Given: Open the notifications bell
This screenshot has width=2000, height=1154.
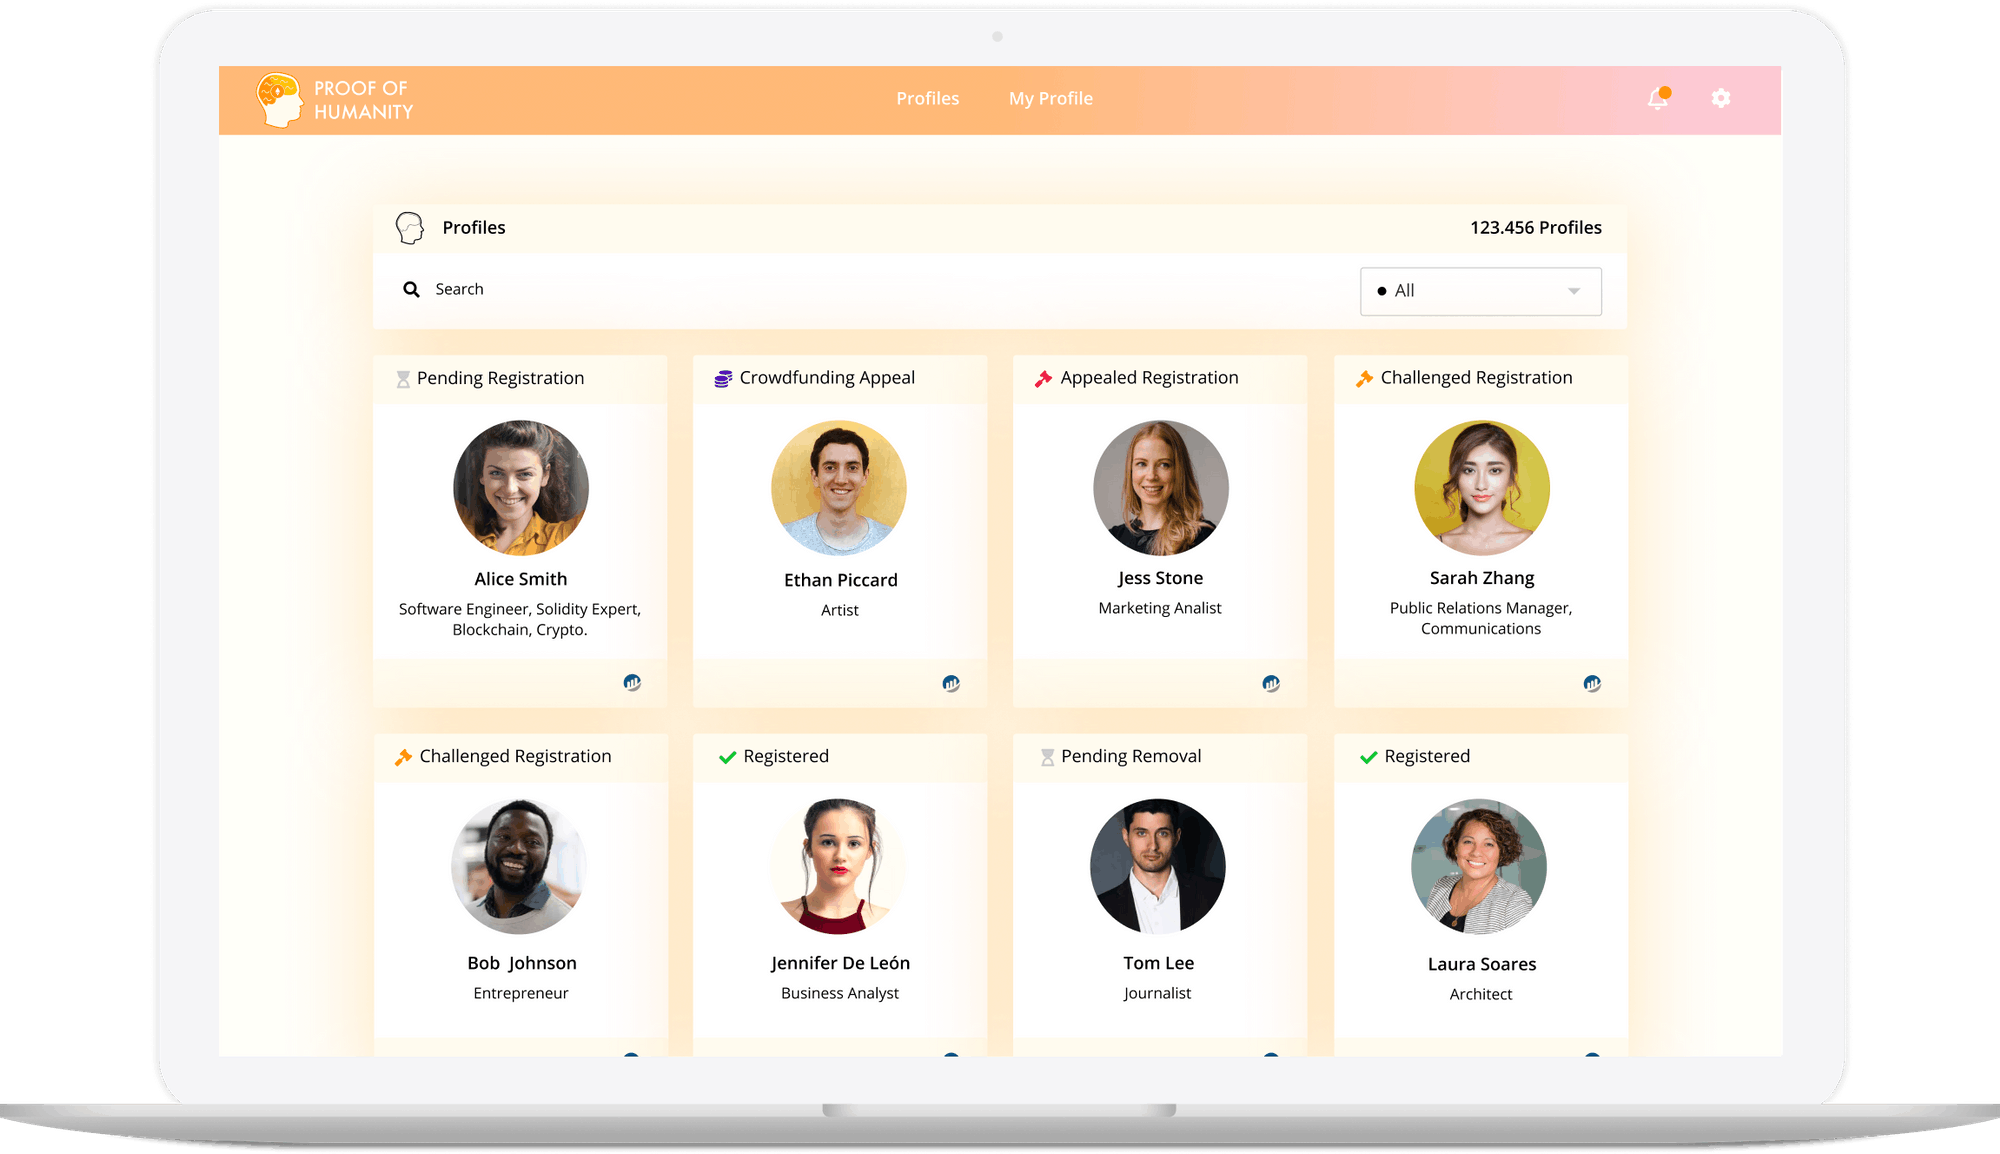Looking at the screenshot, I should (1658, 98).
